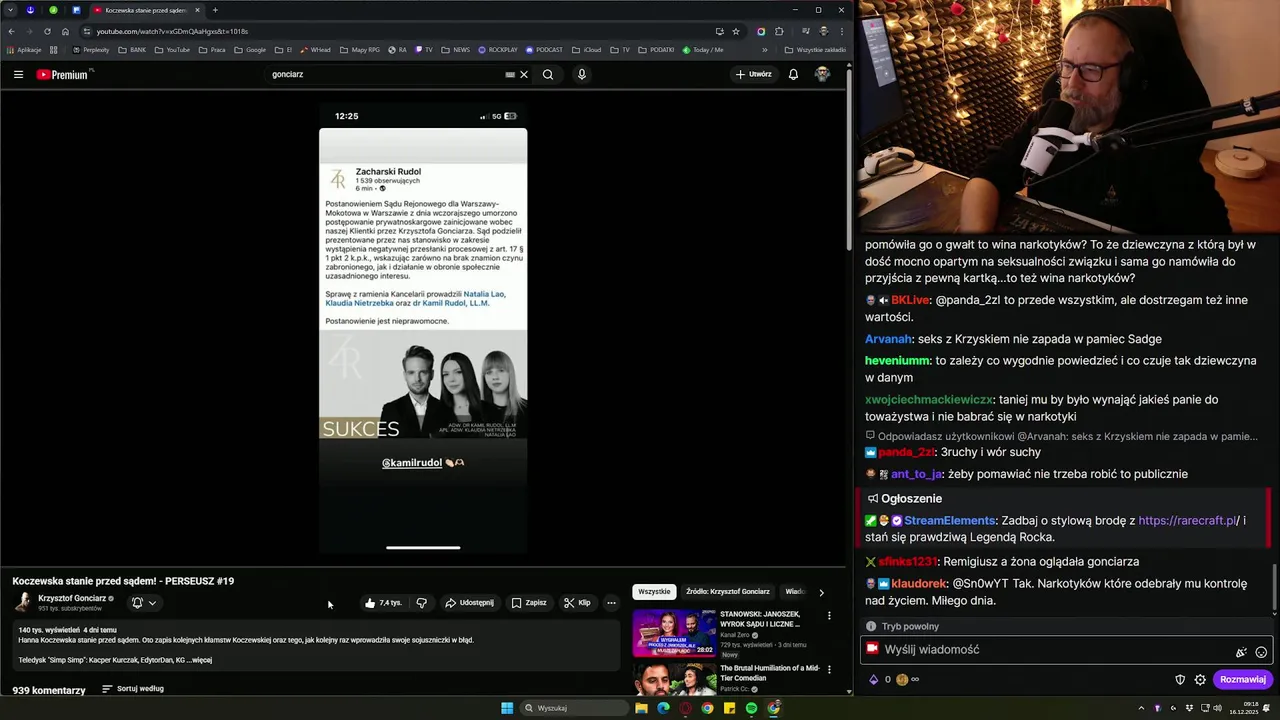
Task: Reload the page with refresh icon
Action: [x=47, y=31]
